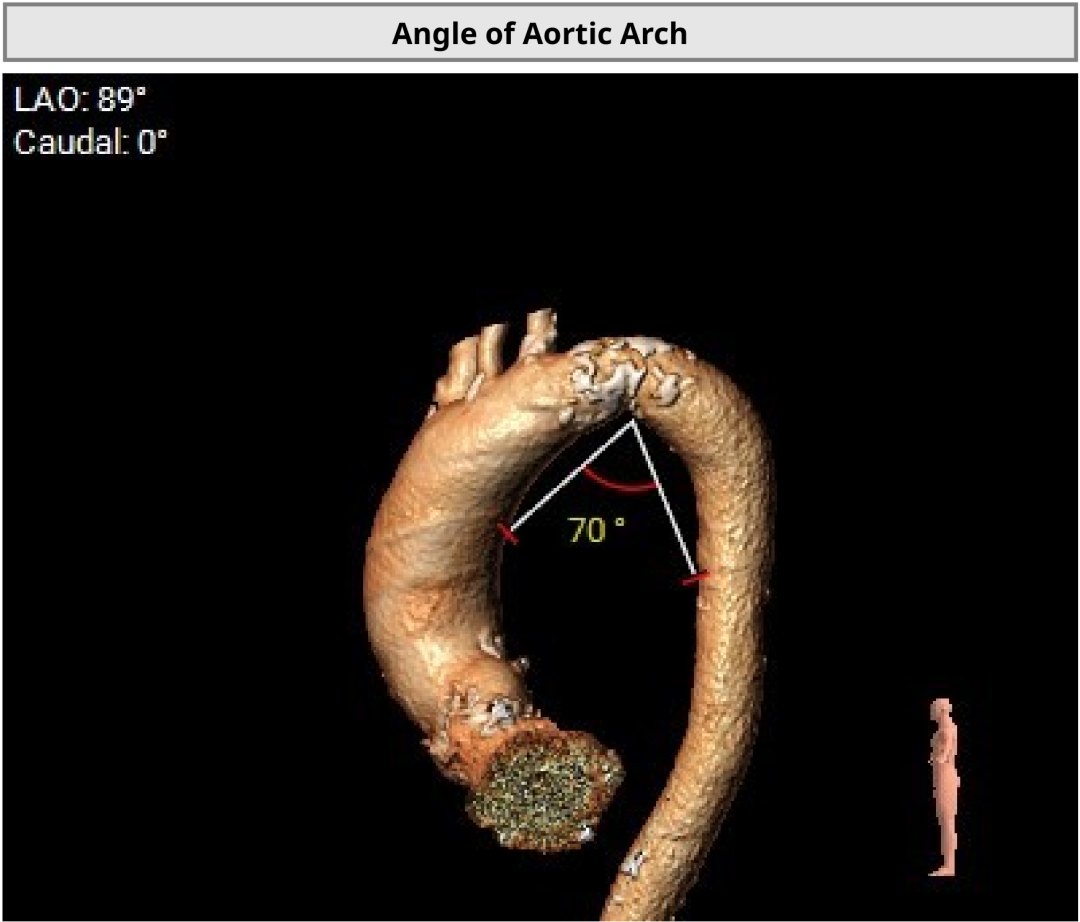The width and height of the screenshot is (1080, 922).
Task: Click the left red endpoint tick of the angle
Action: pyautogui.click(x=508, y=535)
